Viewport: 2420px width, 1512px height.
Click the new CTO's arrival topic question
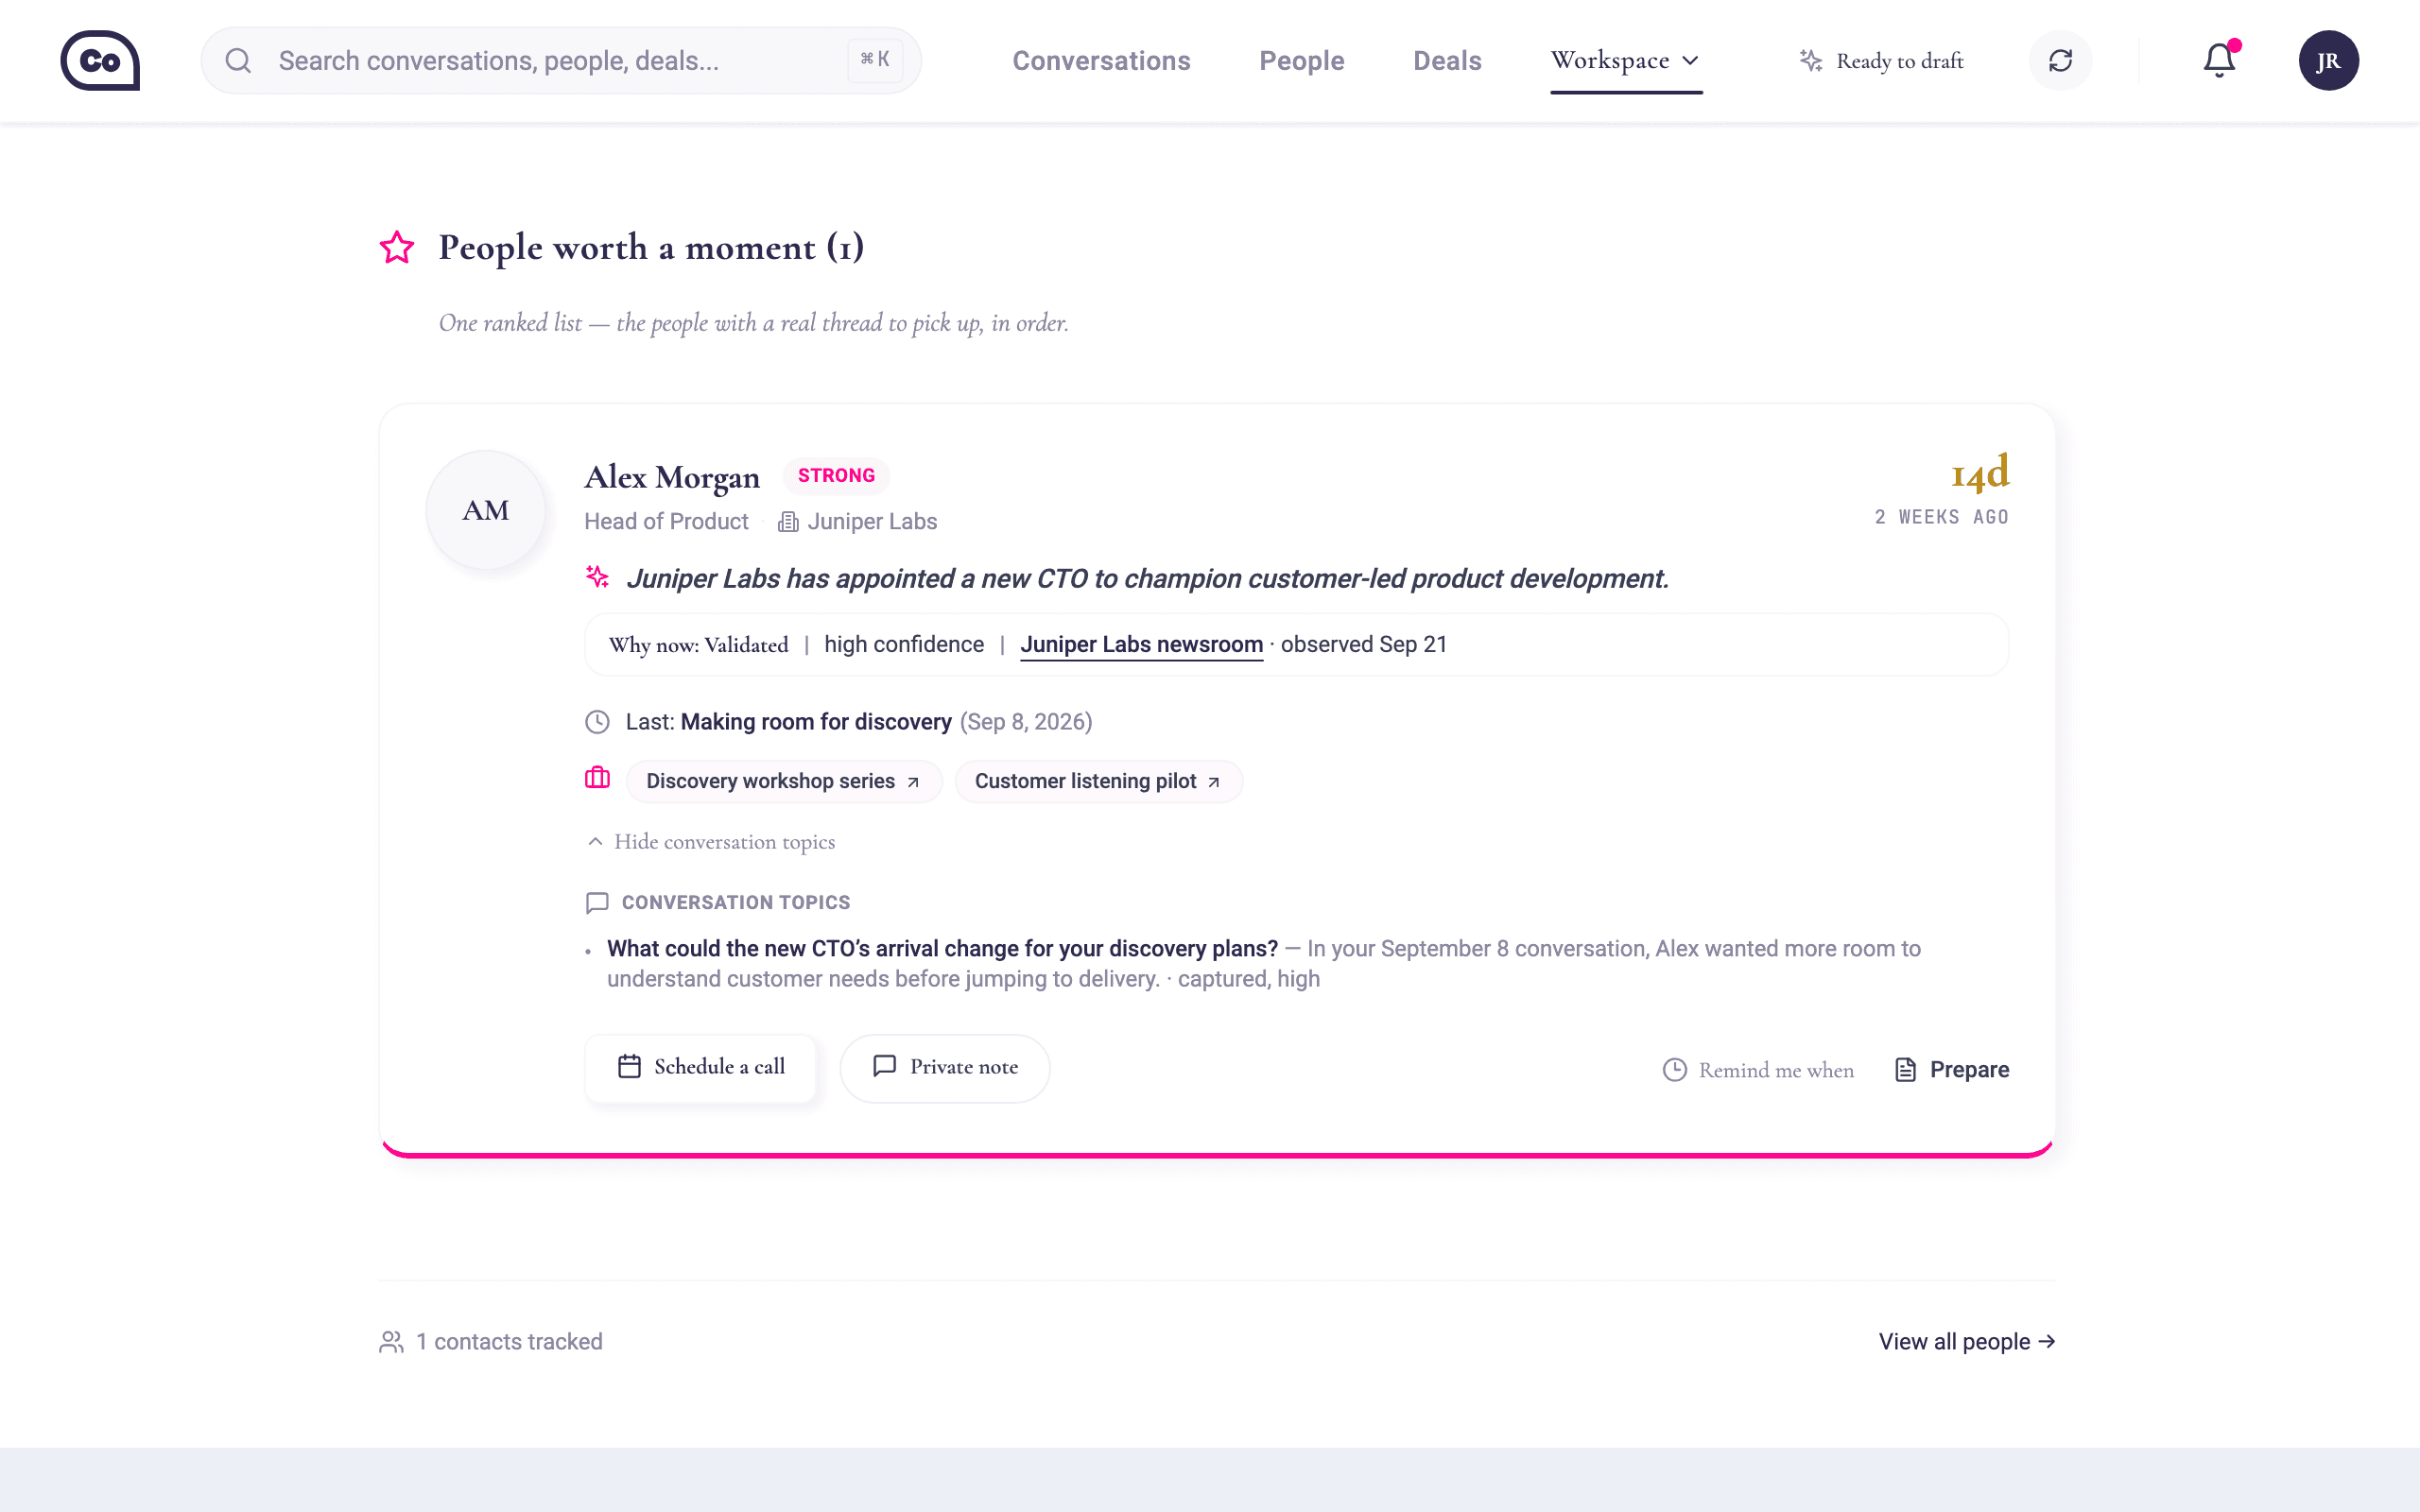pyautogui.click(x=942, y=949)
